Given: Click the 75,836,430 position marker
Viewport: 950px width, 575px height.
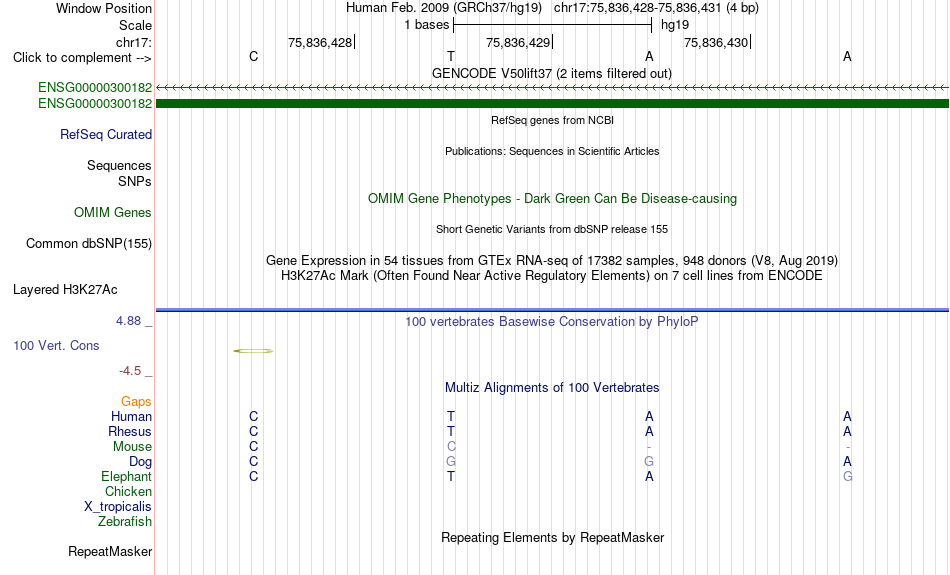Looking at the screenshot, I should [x=716, y=42].
